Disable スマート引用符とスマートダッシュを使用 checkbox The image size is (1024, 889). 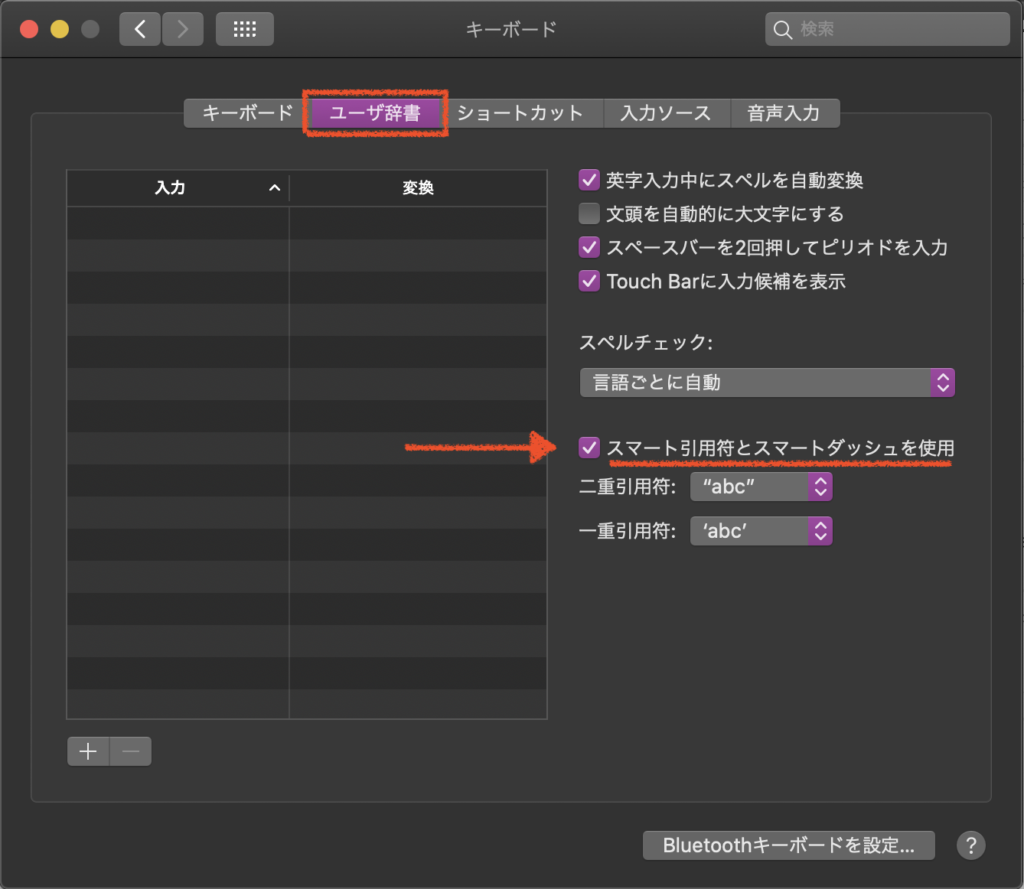[589, 447]
